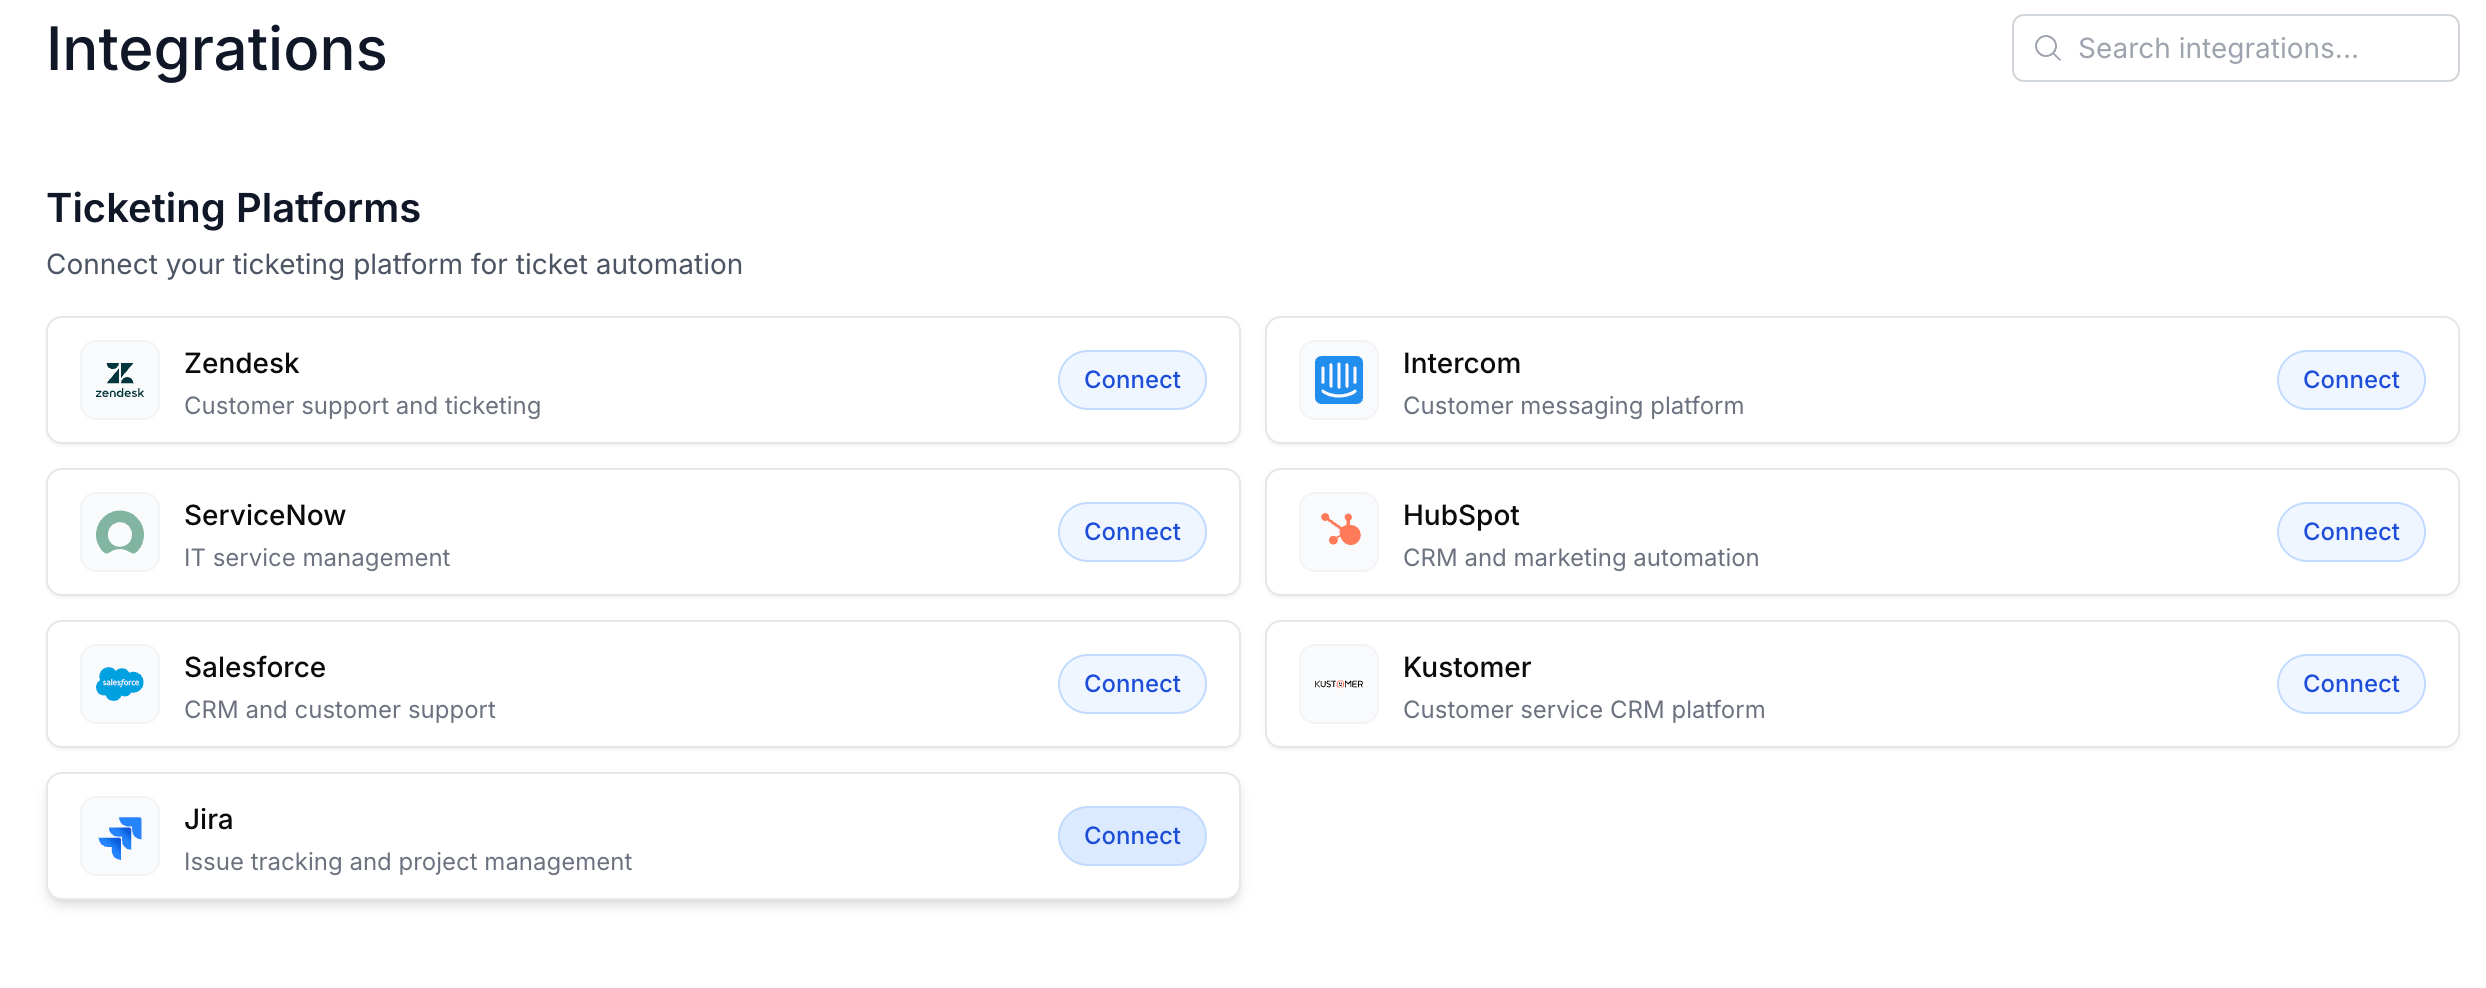Select the Salesforce title text
Viewport: 2486px width, 988px height.
255,667
